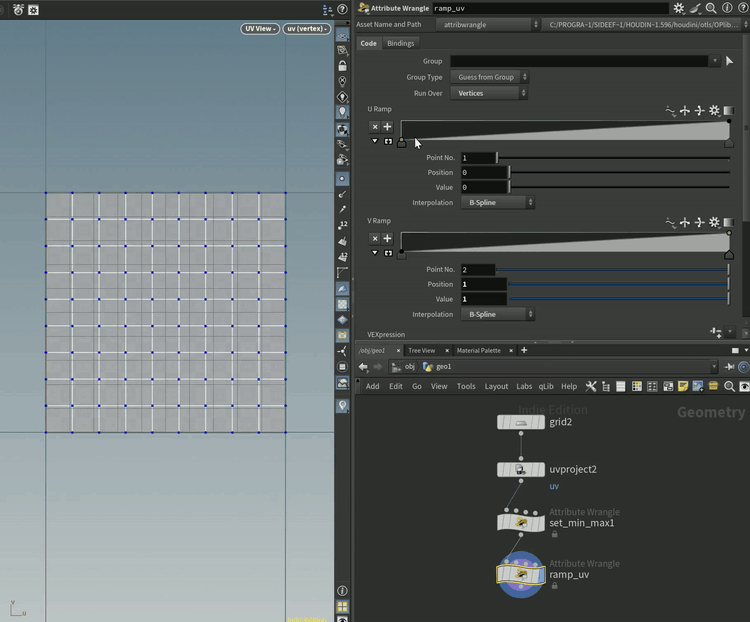Toggle the lock icon in viewport toolbar
The image size is (750, 622).
pyautogui.click(x=343, y=66)
